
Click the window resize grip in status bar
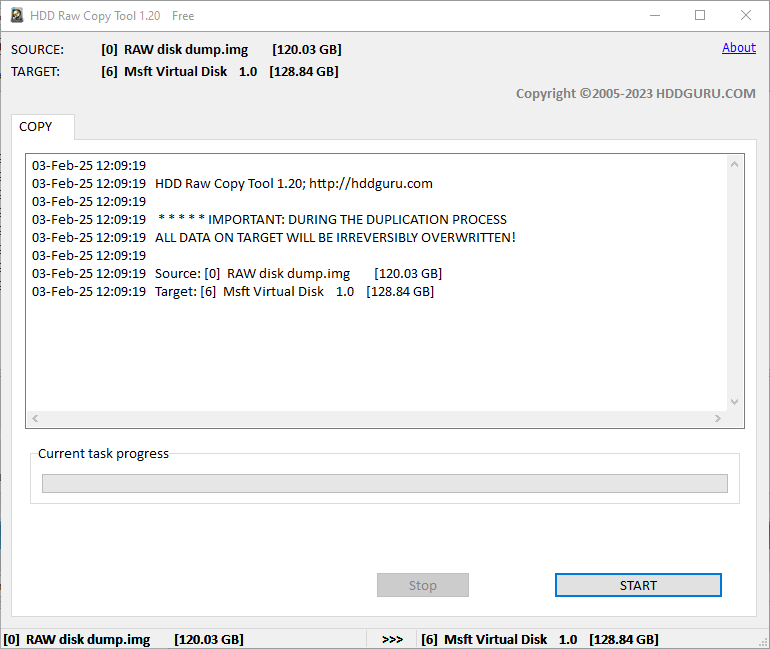pyautogui.click(x=763, y=642)
